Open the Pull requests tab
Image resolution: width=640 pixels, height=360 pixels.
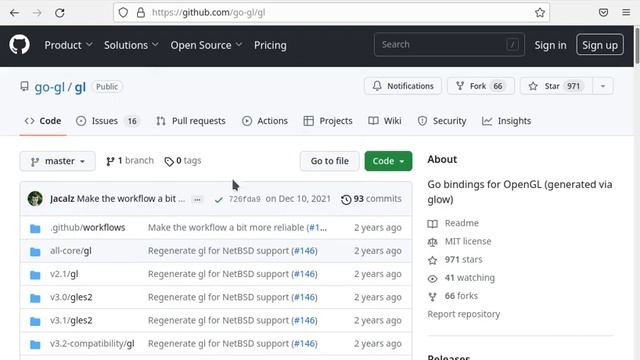[x=191, y=121]
